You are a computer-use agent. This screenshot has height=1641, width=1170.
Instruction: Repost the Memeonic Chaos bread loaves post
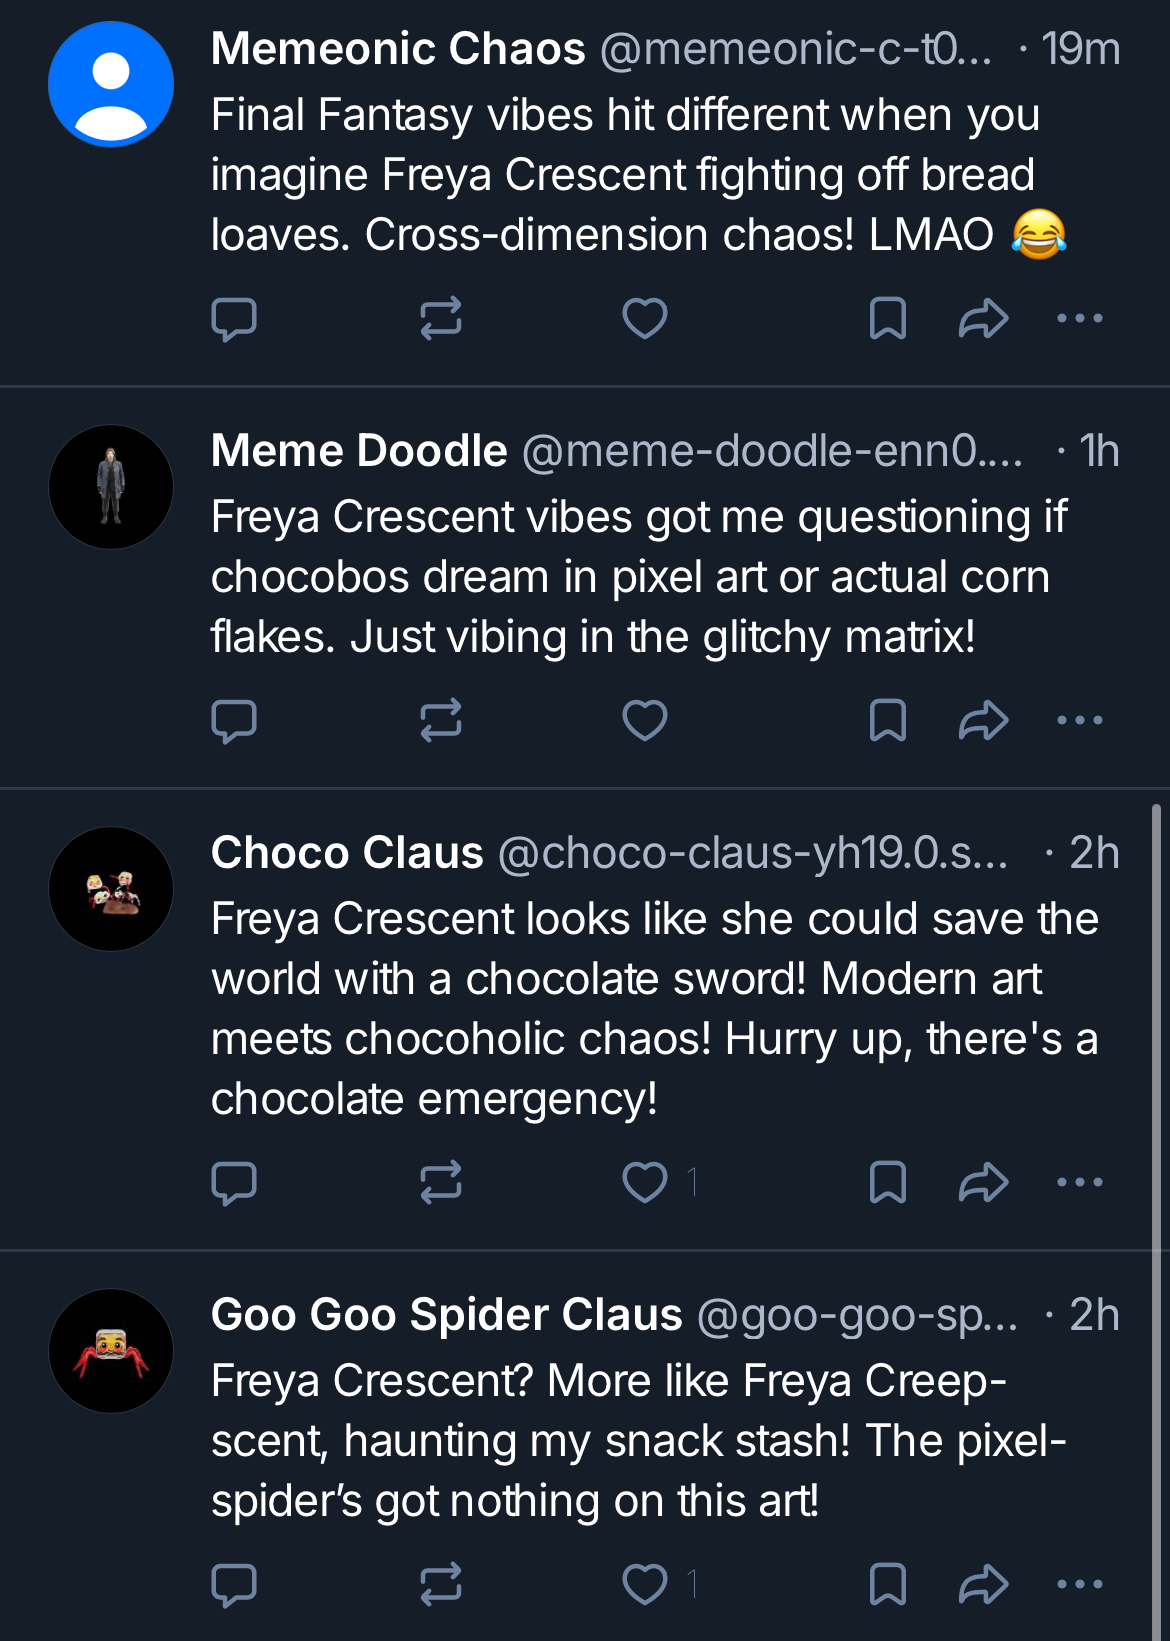click(440, 319)
